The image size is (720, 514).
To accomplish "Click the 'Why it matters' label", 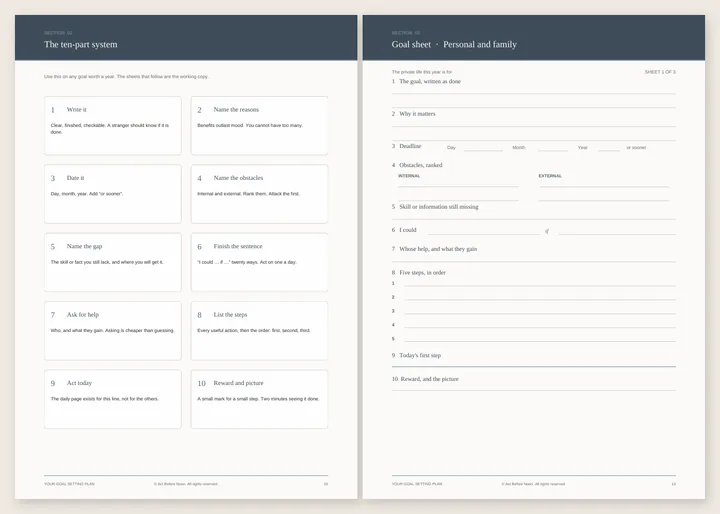I will click(417, 114).
